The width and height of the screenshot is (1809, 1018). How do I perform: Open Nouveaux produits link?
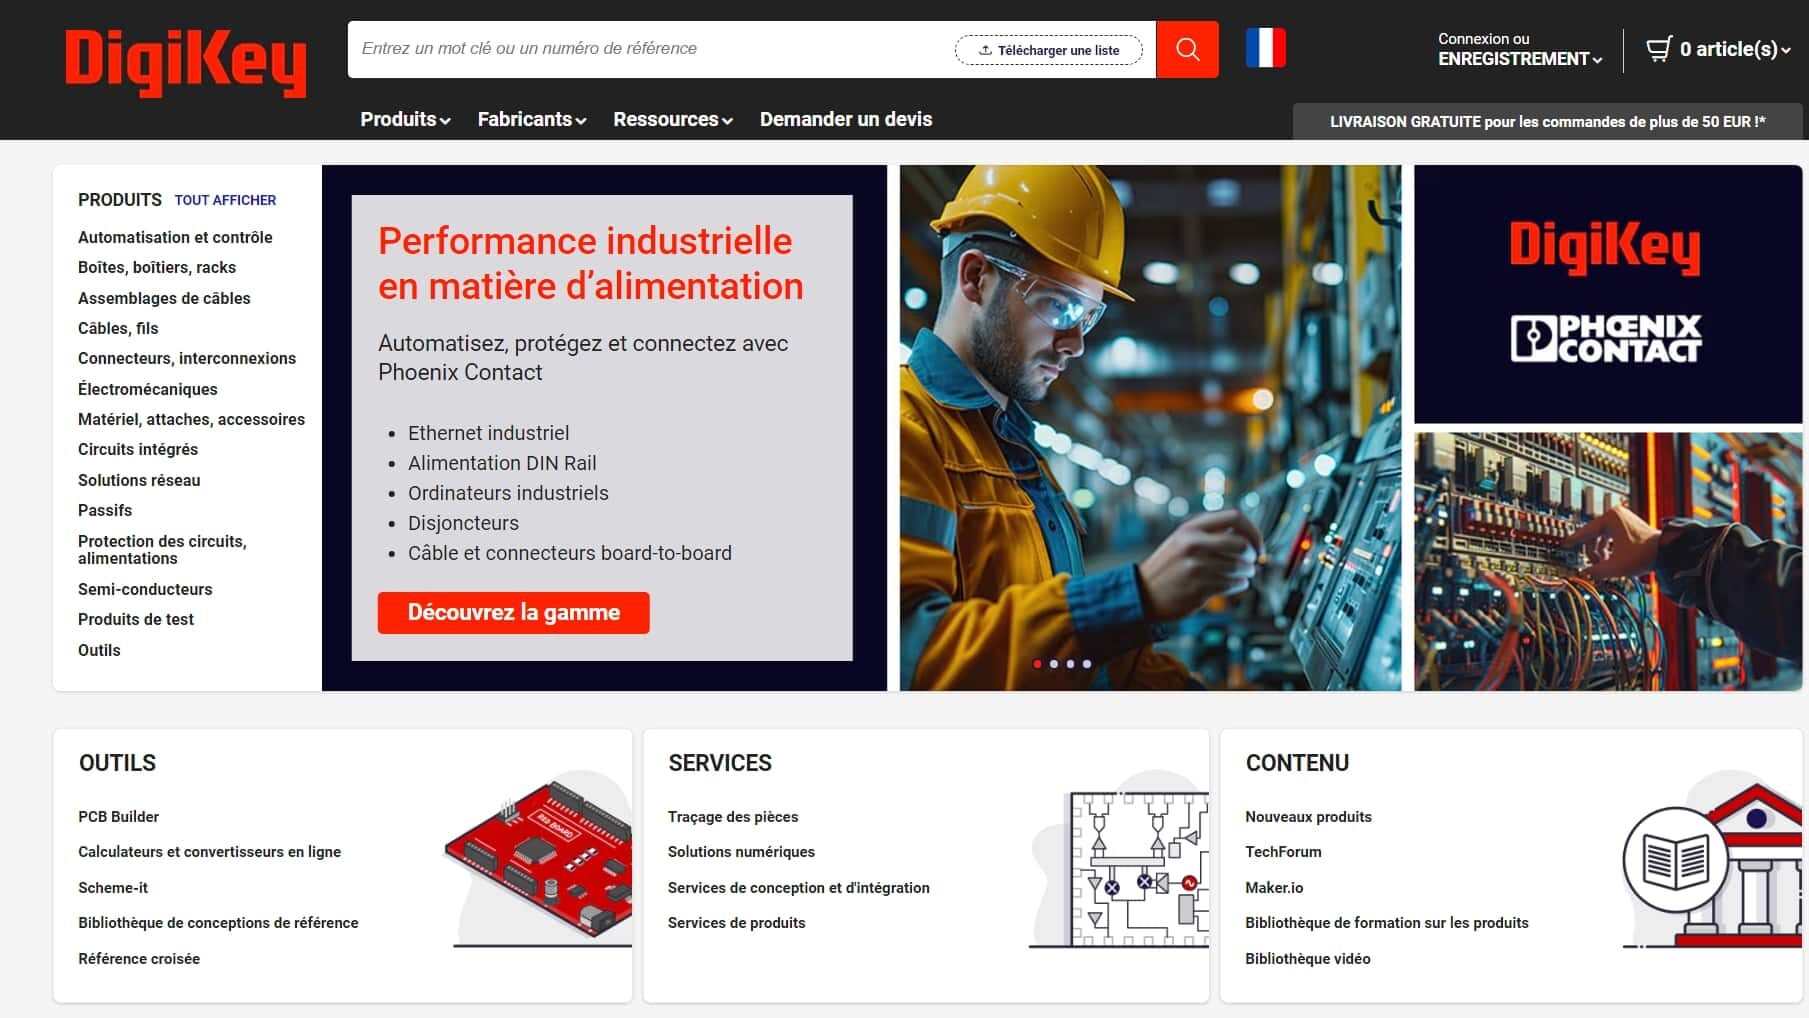(1308, 817)
